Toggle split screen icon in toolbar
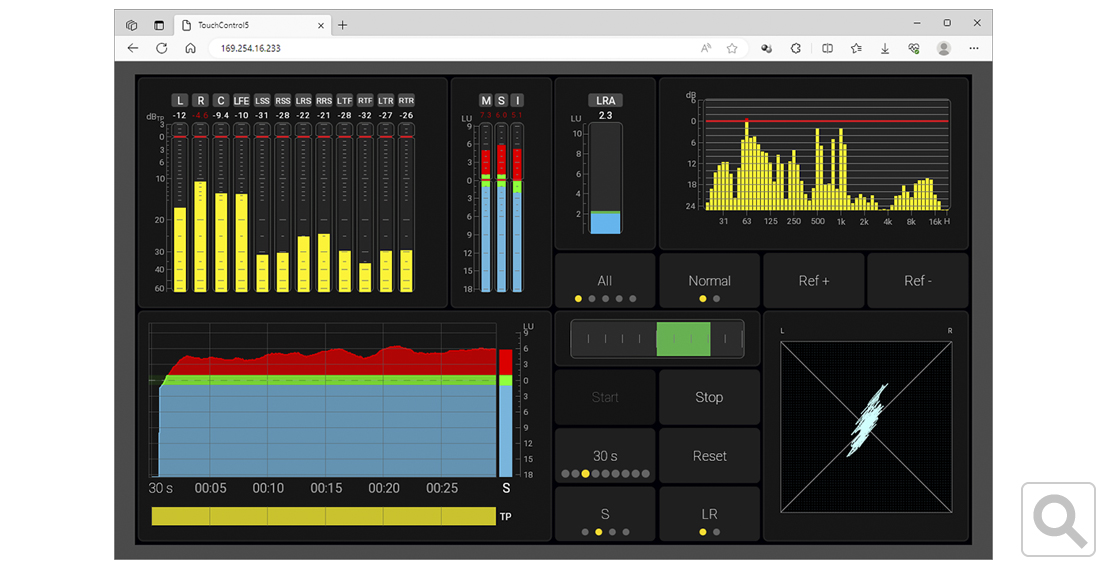This screenshot has width=1110, height=570. [827, 48]
